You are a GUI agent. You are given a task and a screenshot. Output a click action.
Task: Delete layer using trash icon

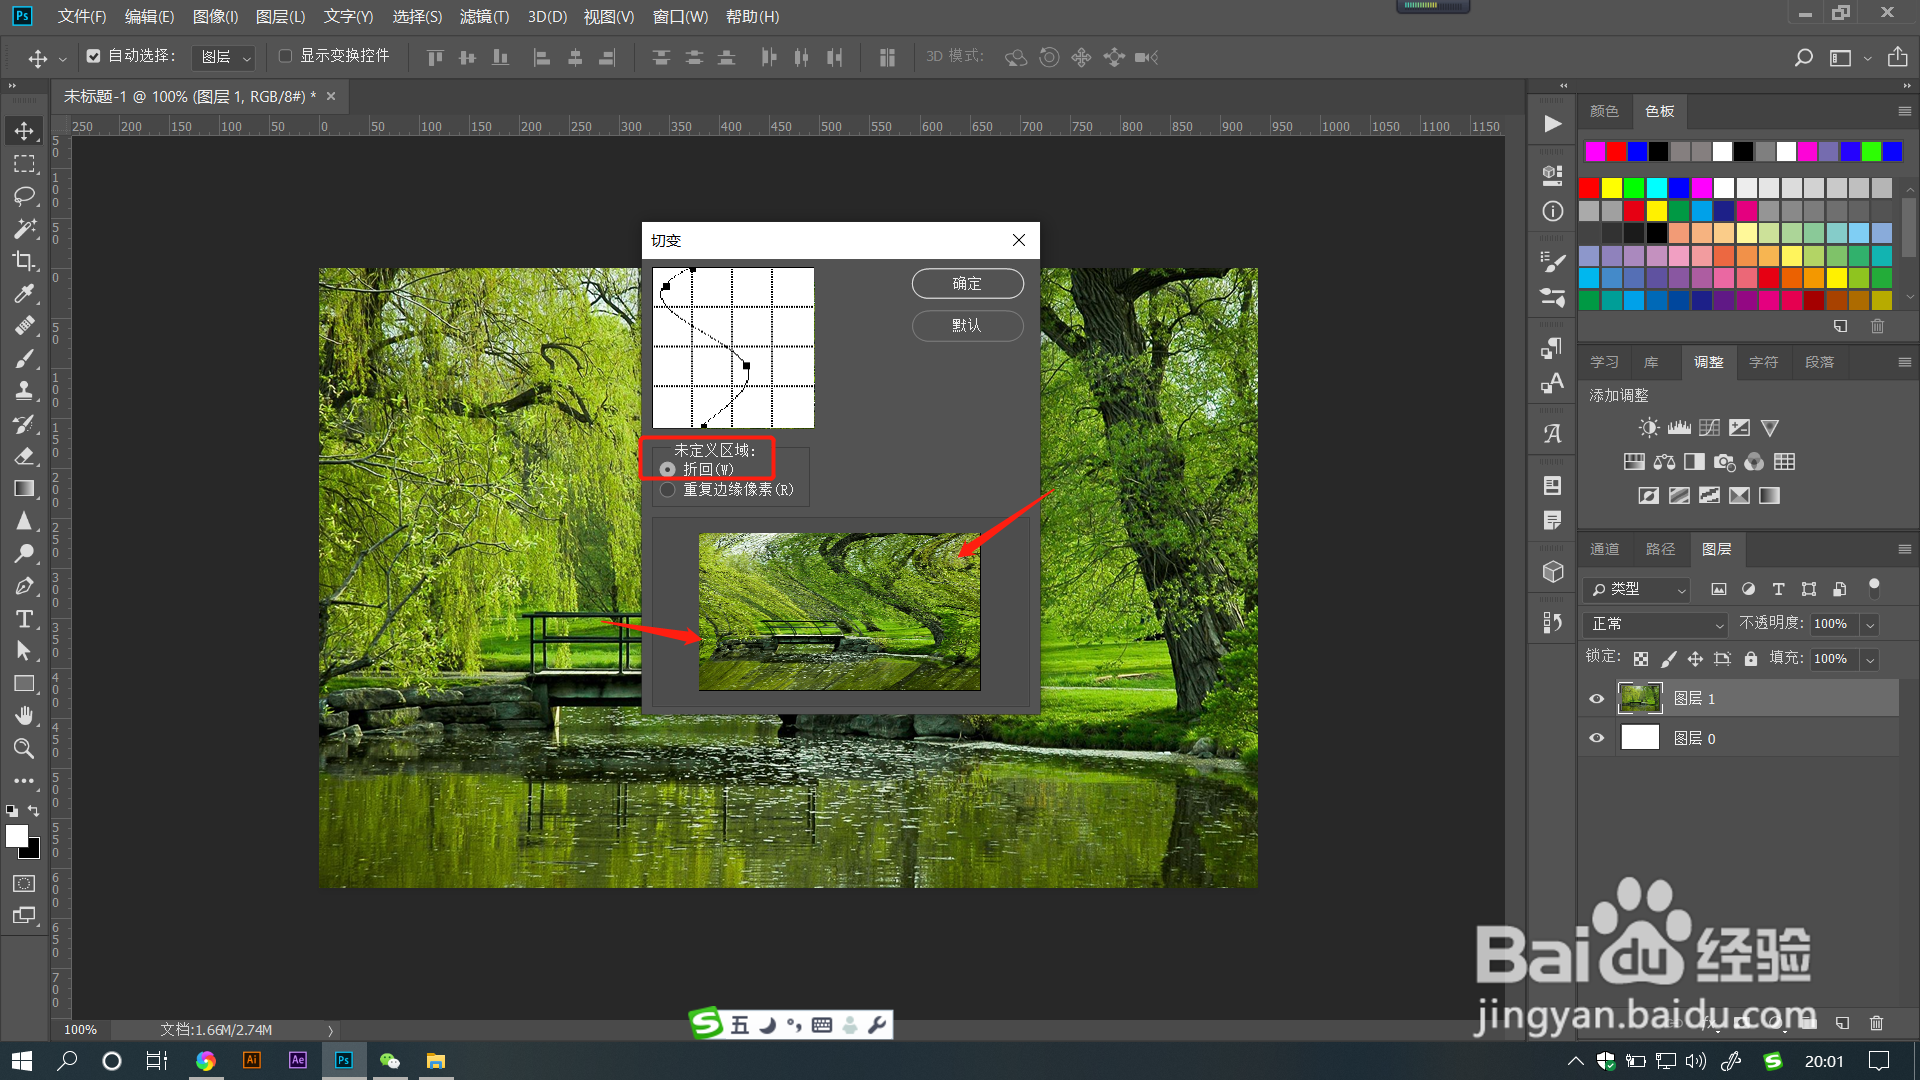(x=1876, y=1023)
